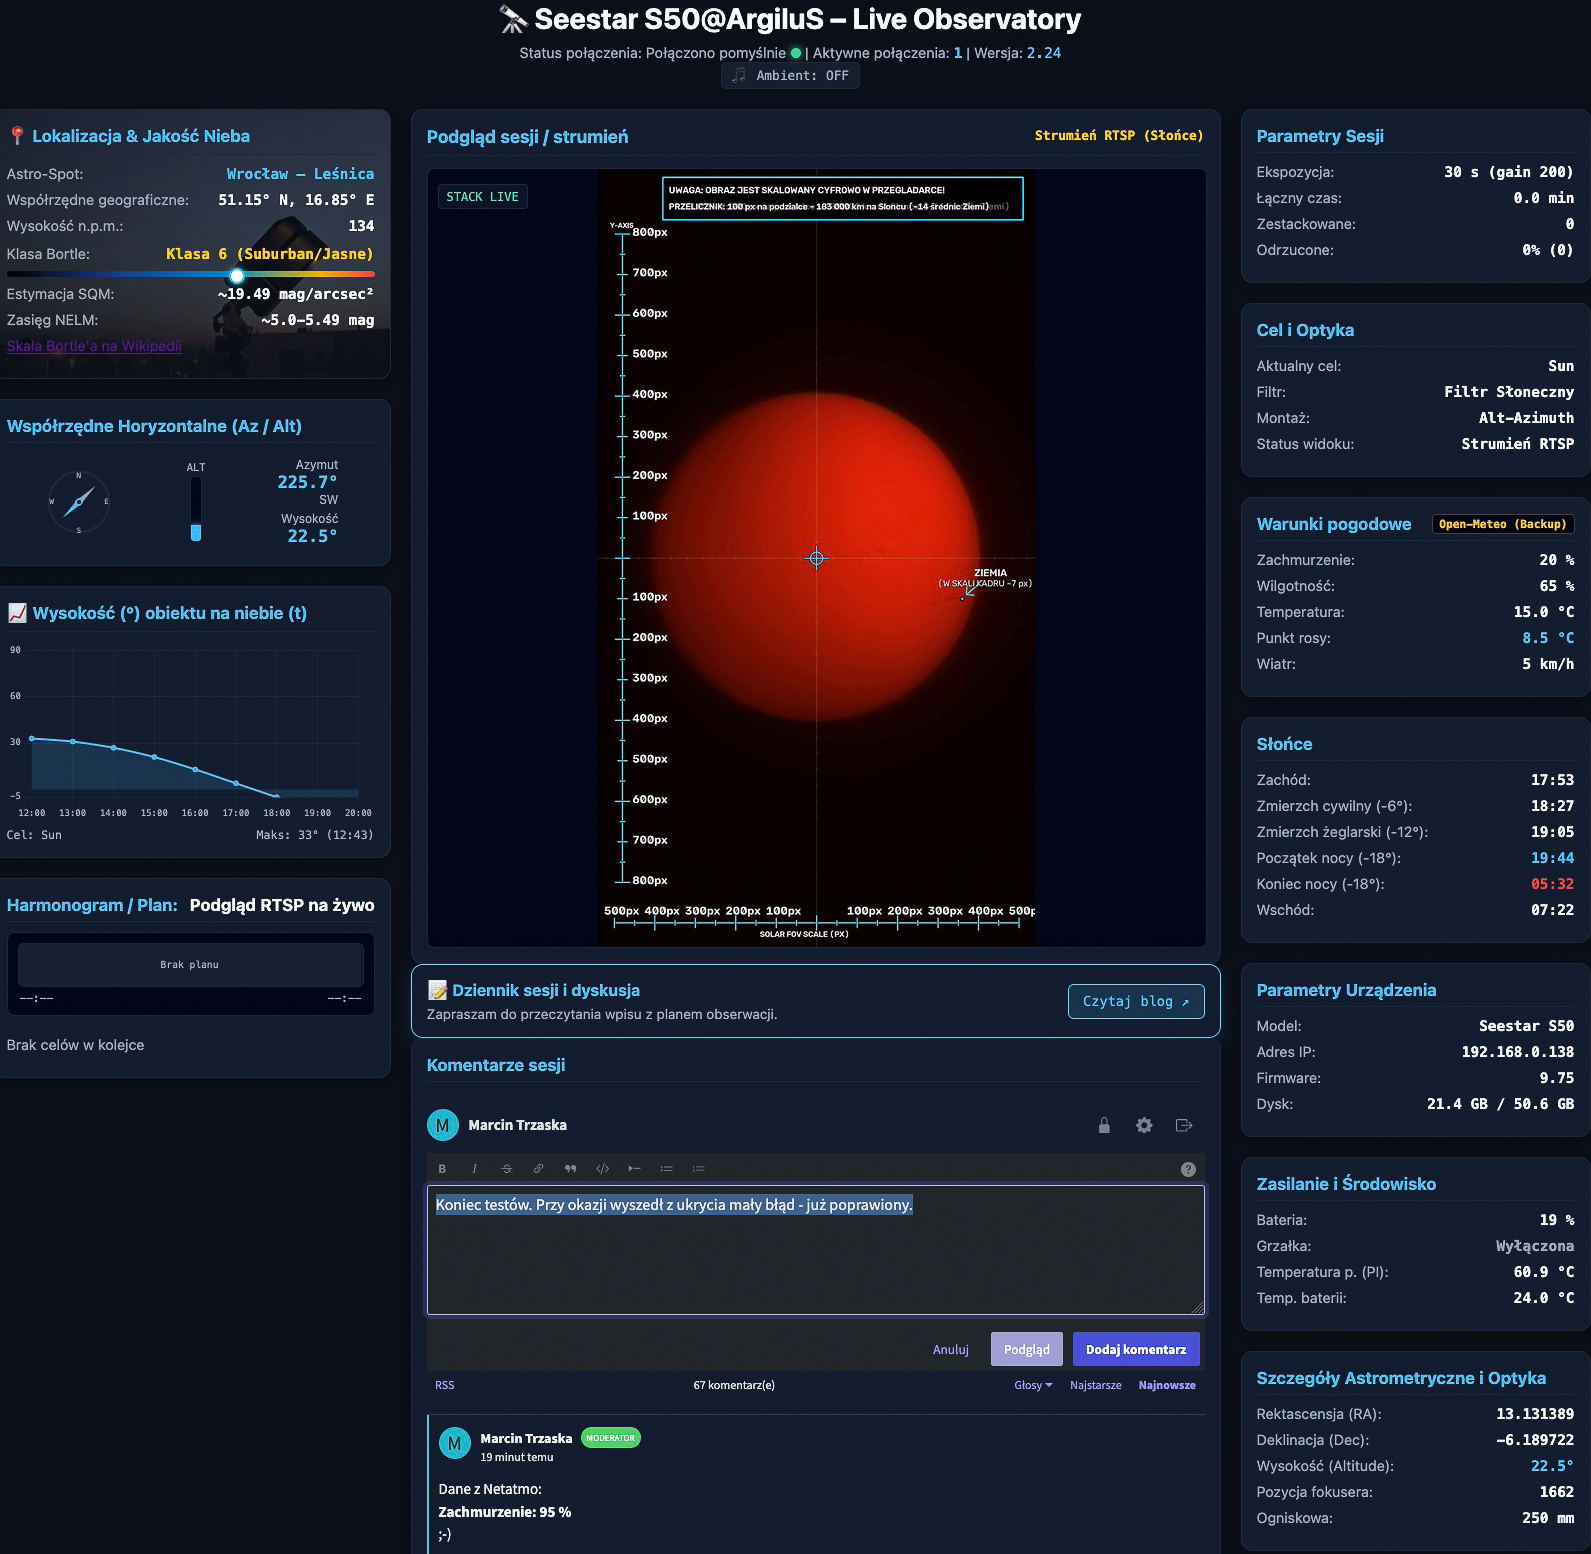Open the Czytaj blog link
This screenshot has height=1554, width=1591.
[1136, 1001]
